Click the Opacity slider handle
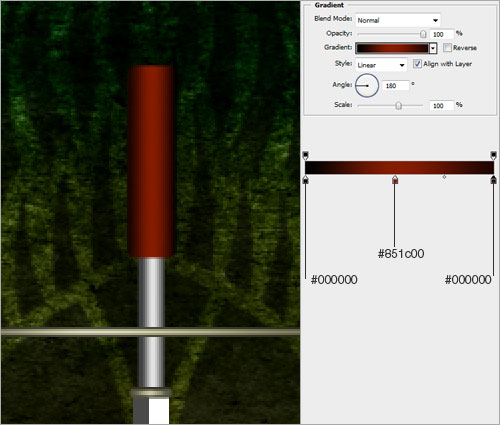500x425 pixels. tap(423, 34)
